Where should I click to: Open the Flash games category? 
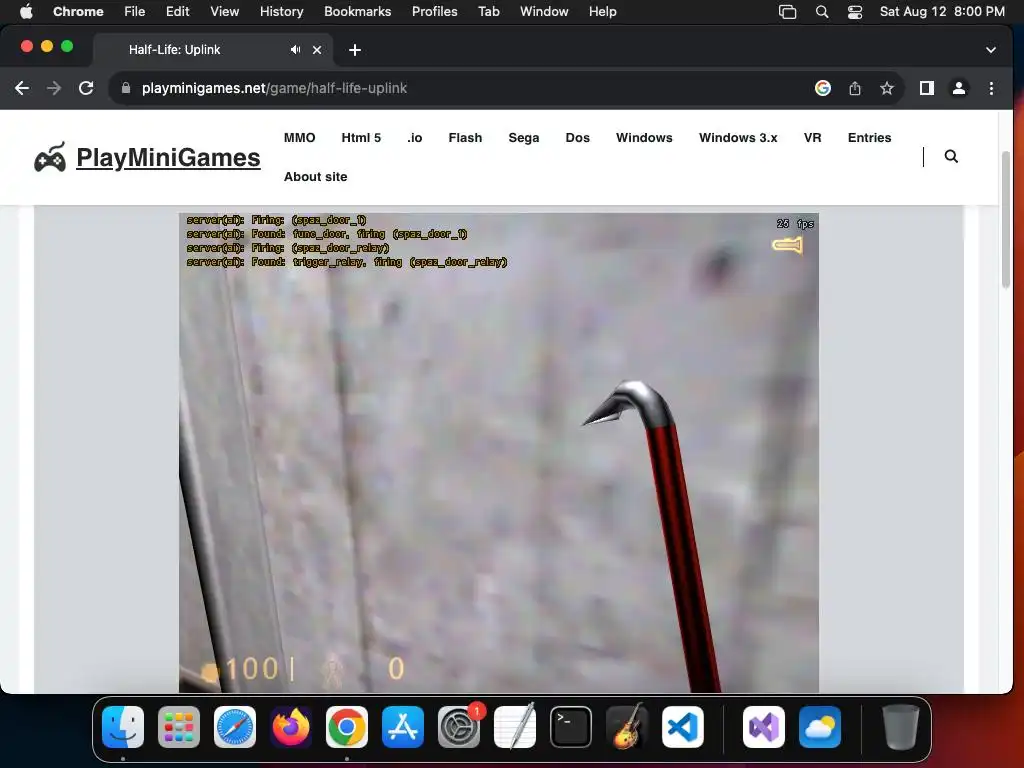pyautogui.click(x=465, y=138)
